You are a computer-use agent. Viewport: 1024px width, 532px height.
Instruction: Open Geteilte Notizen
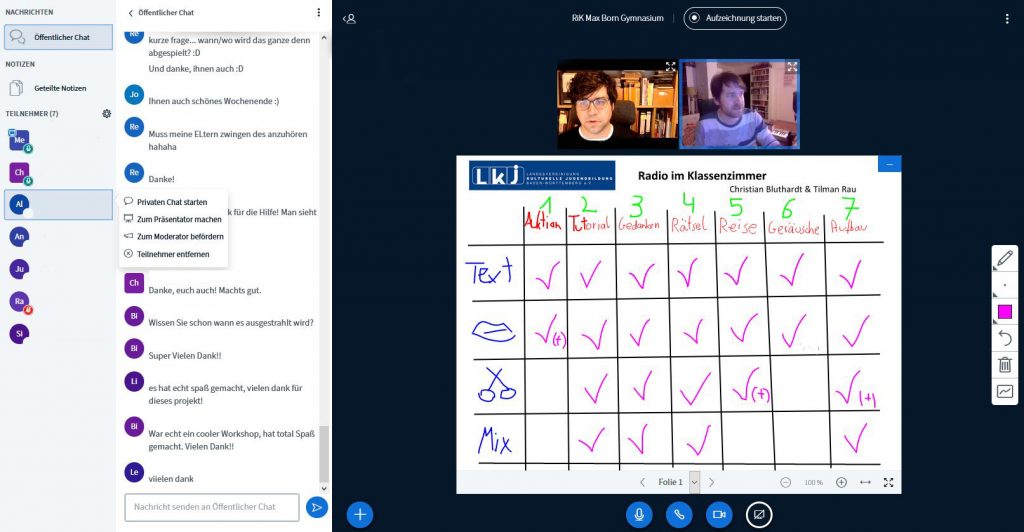coord(61,88)
